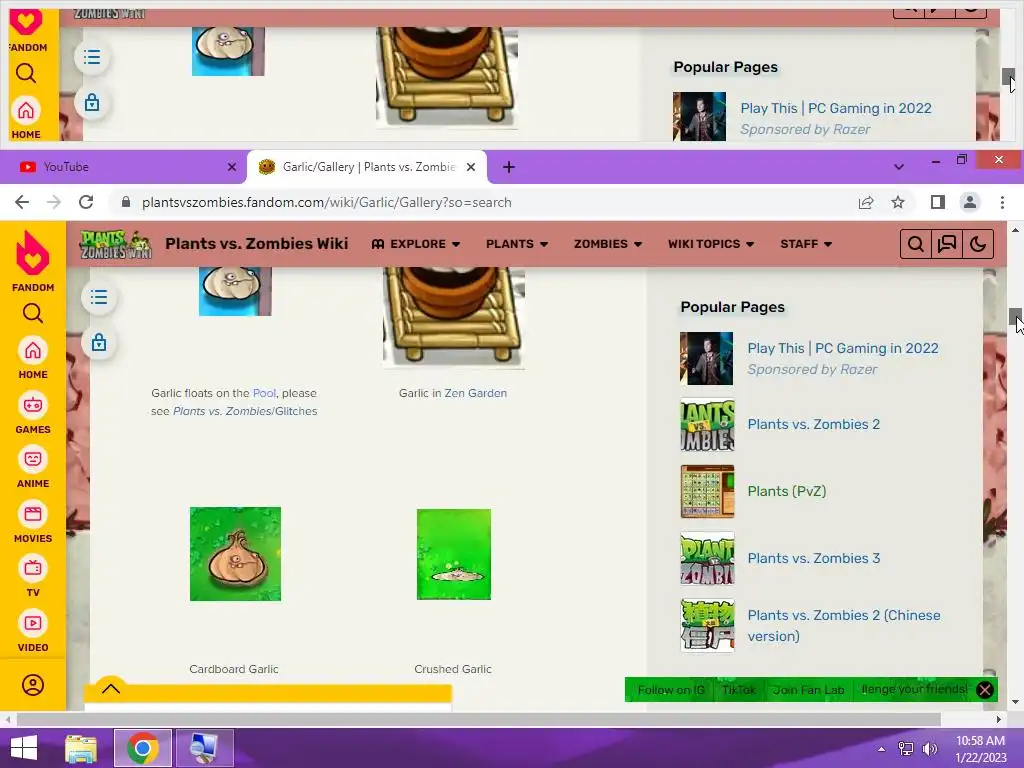View site information via padlock icon
Viewport: 1024px width, 768px height.
(126, 202)
